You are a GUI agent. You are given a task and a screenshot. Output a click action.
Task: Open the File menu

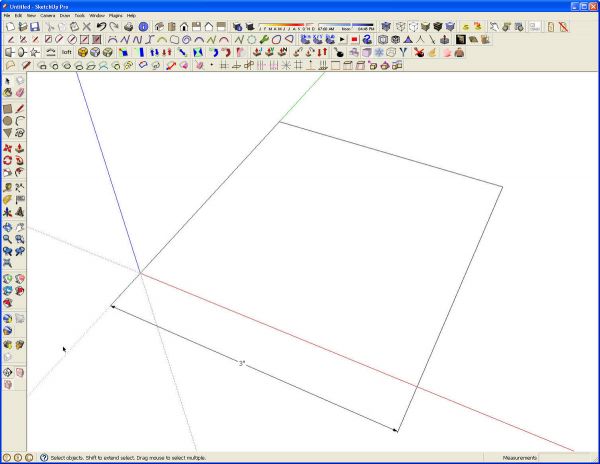point(7,16)
